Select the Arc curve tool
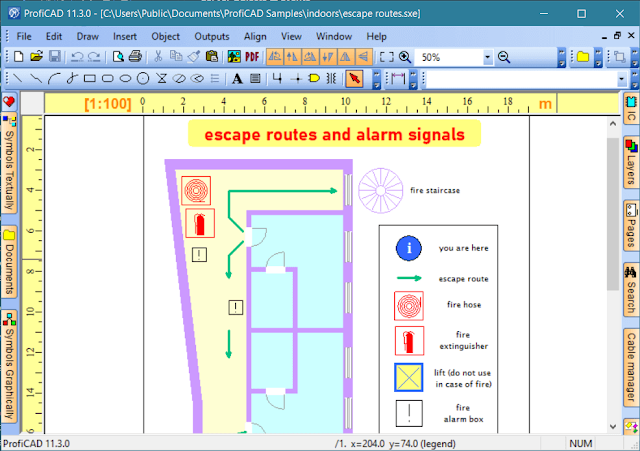 tap(54, 78)
